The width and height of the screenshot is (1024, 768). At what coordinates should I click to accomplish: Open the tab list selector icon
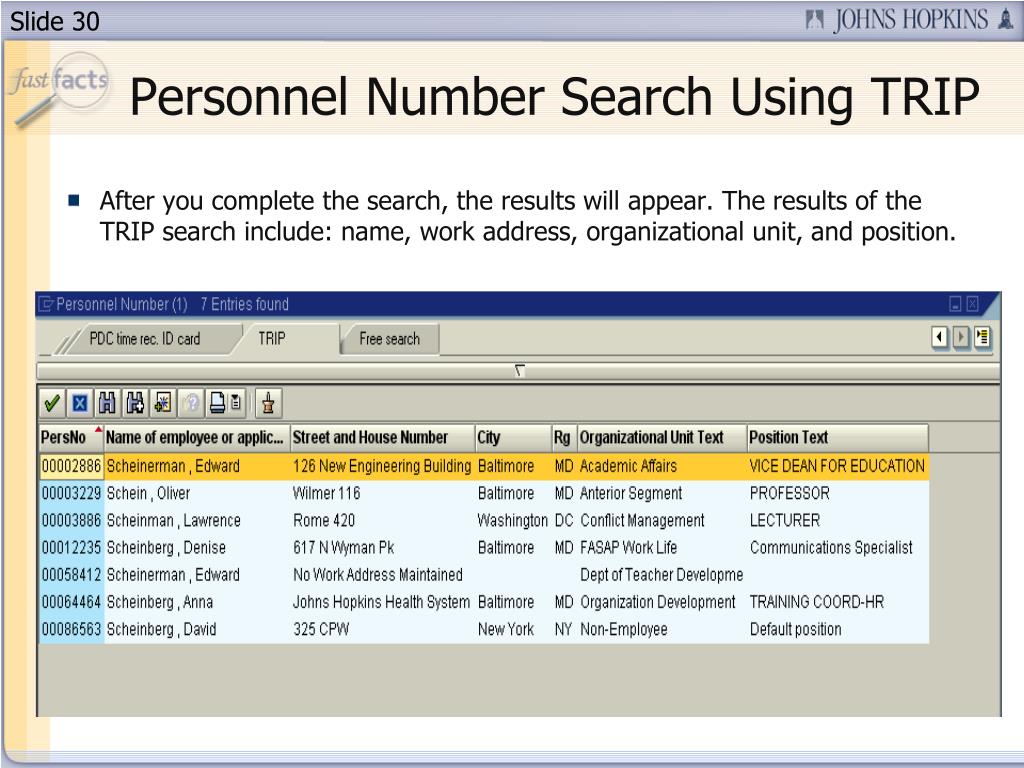click(x=982, y=338)
